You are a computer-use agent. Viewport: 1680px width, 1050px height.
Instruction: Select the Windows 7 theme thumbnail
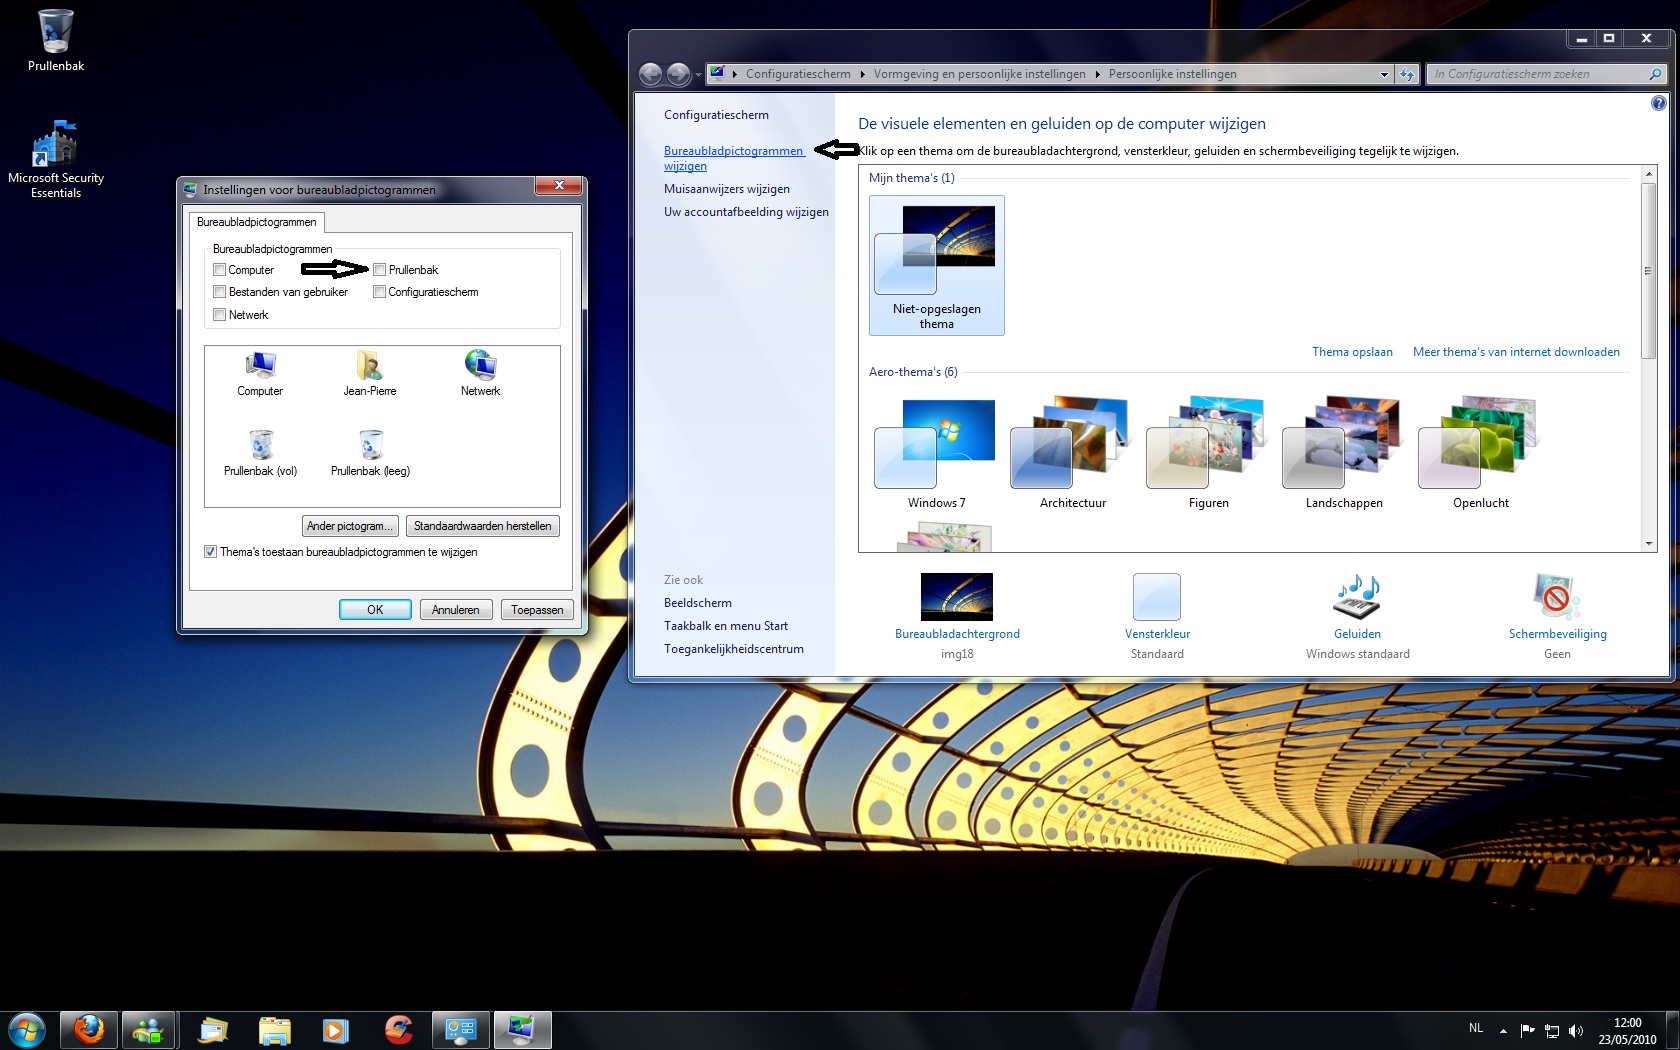coord(936,444)
